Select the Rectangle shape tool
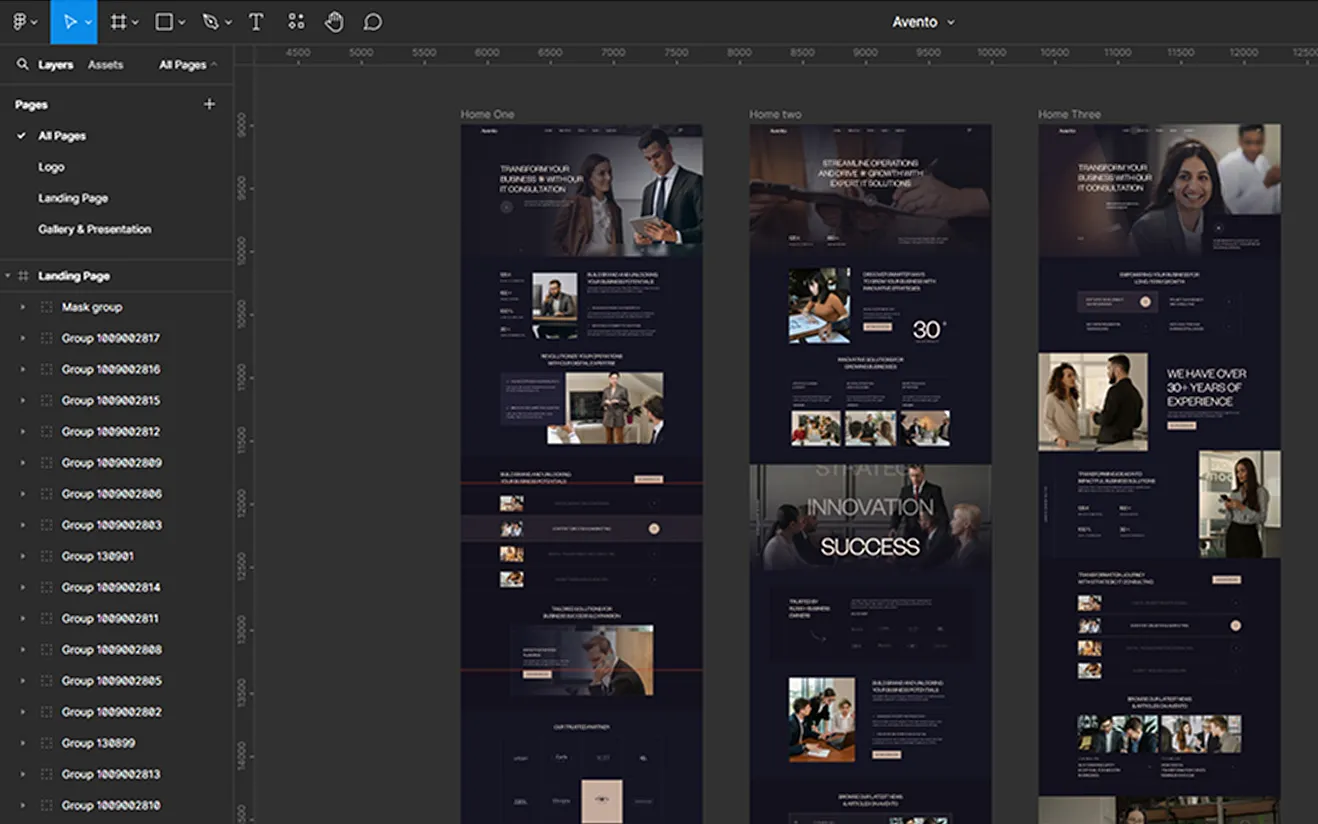 (x=165, y=22)
